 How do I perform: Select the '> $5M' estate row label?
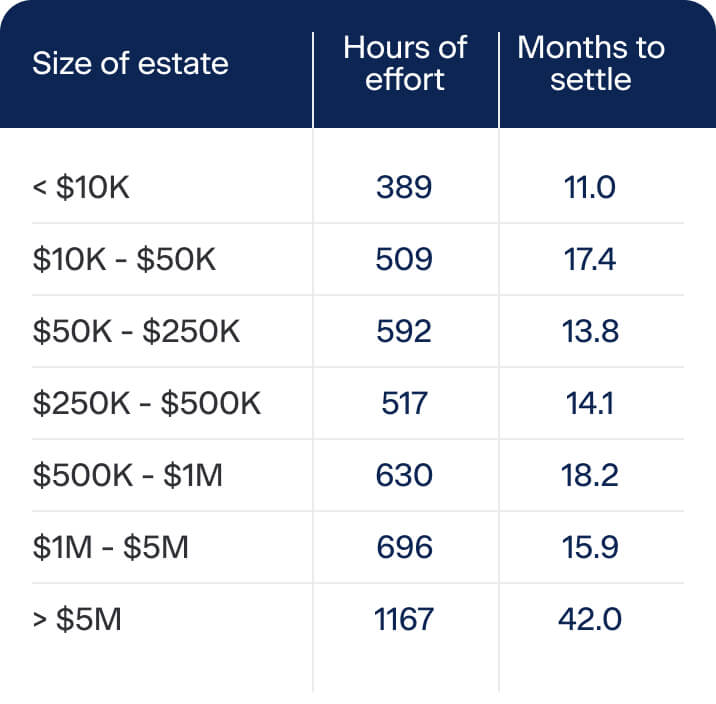77,619
